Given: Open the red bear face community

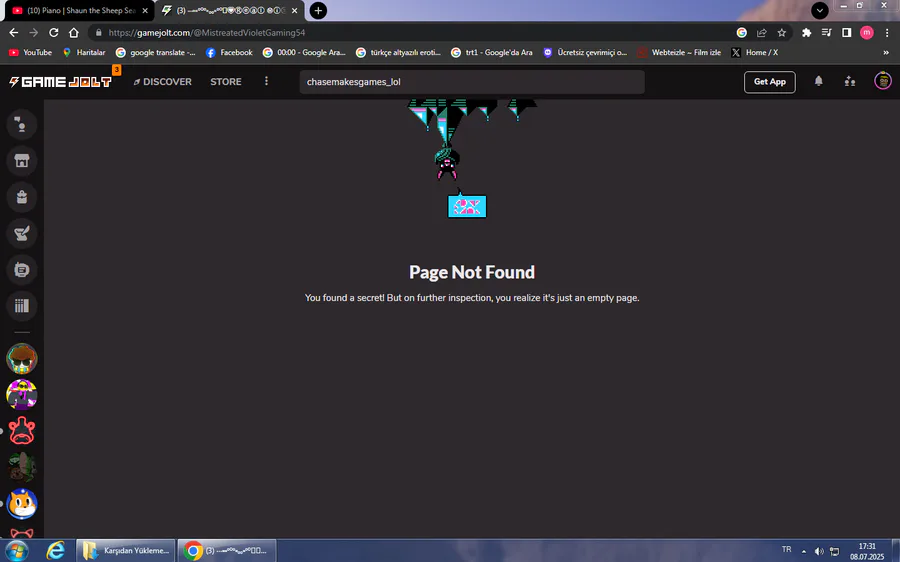Looking at the screenshot, I should click(x=22, y=431).
